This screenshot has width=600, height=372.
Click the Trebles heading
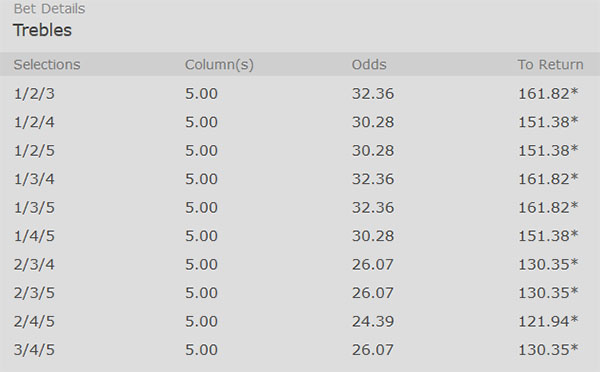42,30
